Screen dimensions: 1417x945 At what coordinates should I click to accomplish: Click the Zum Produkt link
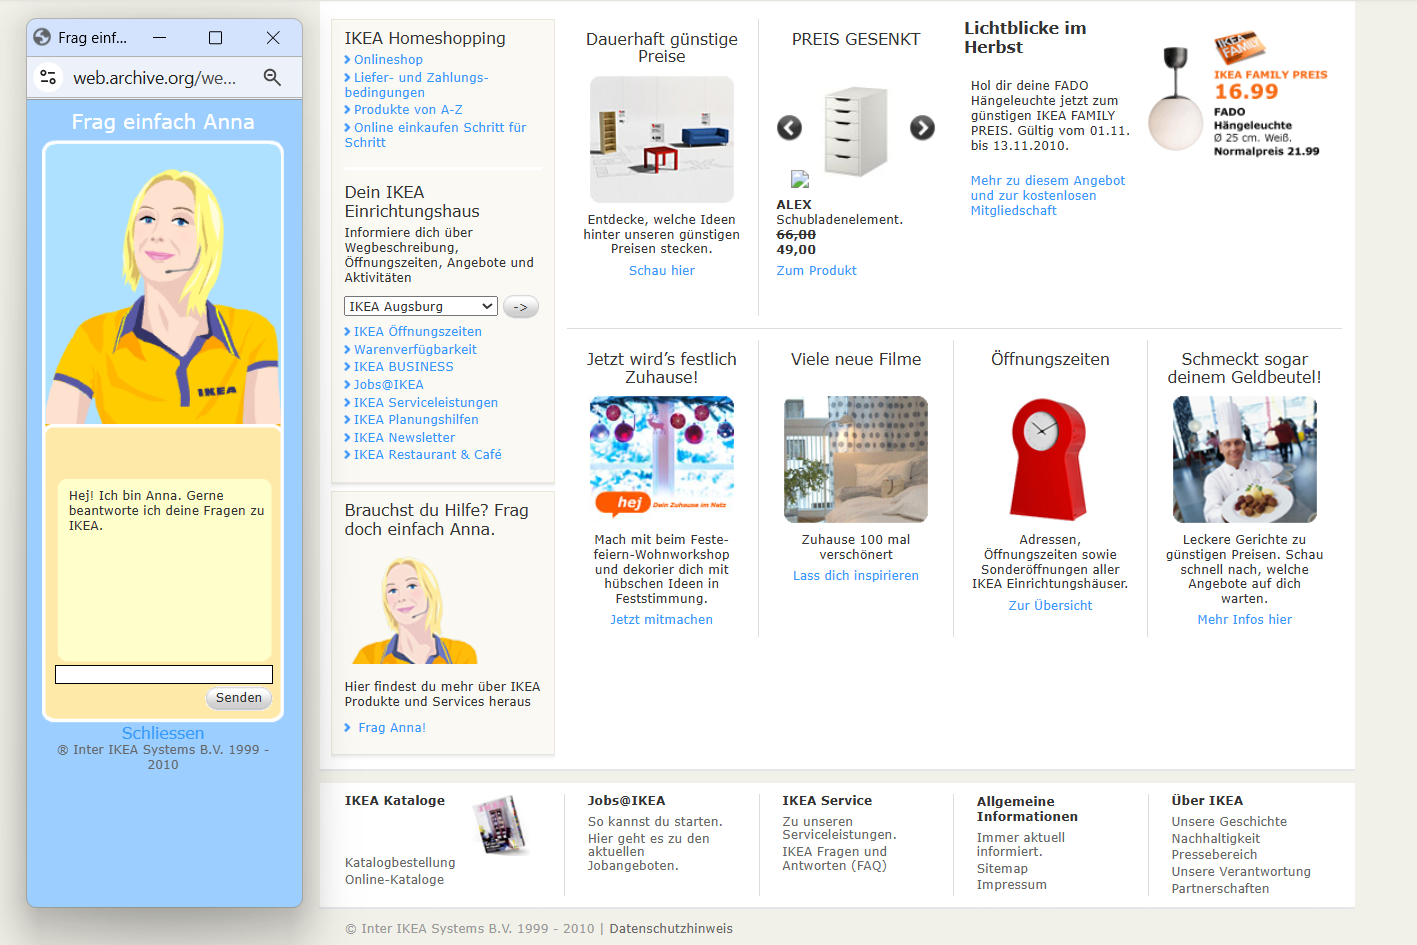click(x=817, y=271)
